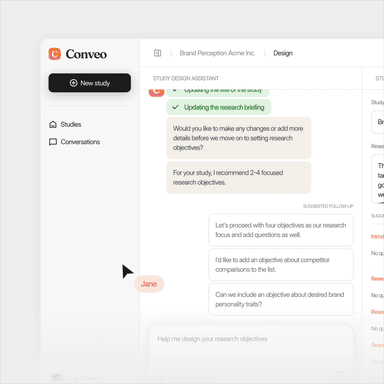The height and width of the screenshot is (384, 384).
Task: Click the Studies home icon
Action: [x=53, y=124]
